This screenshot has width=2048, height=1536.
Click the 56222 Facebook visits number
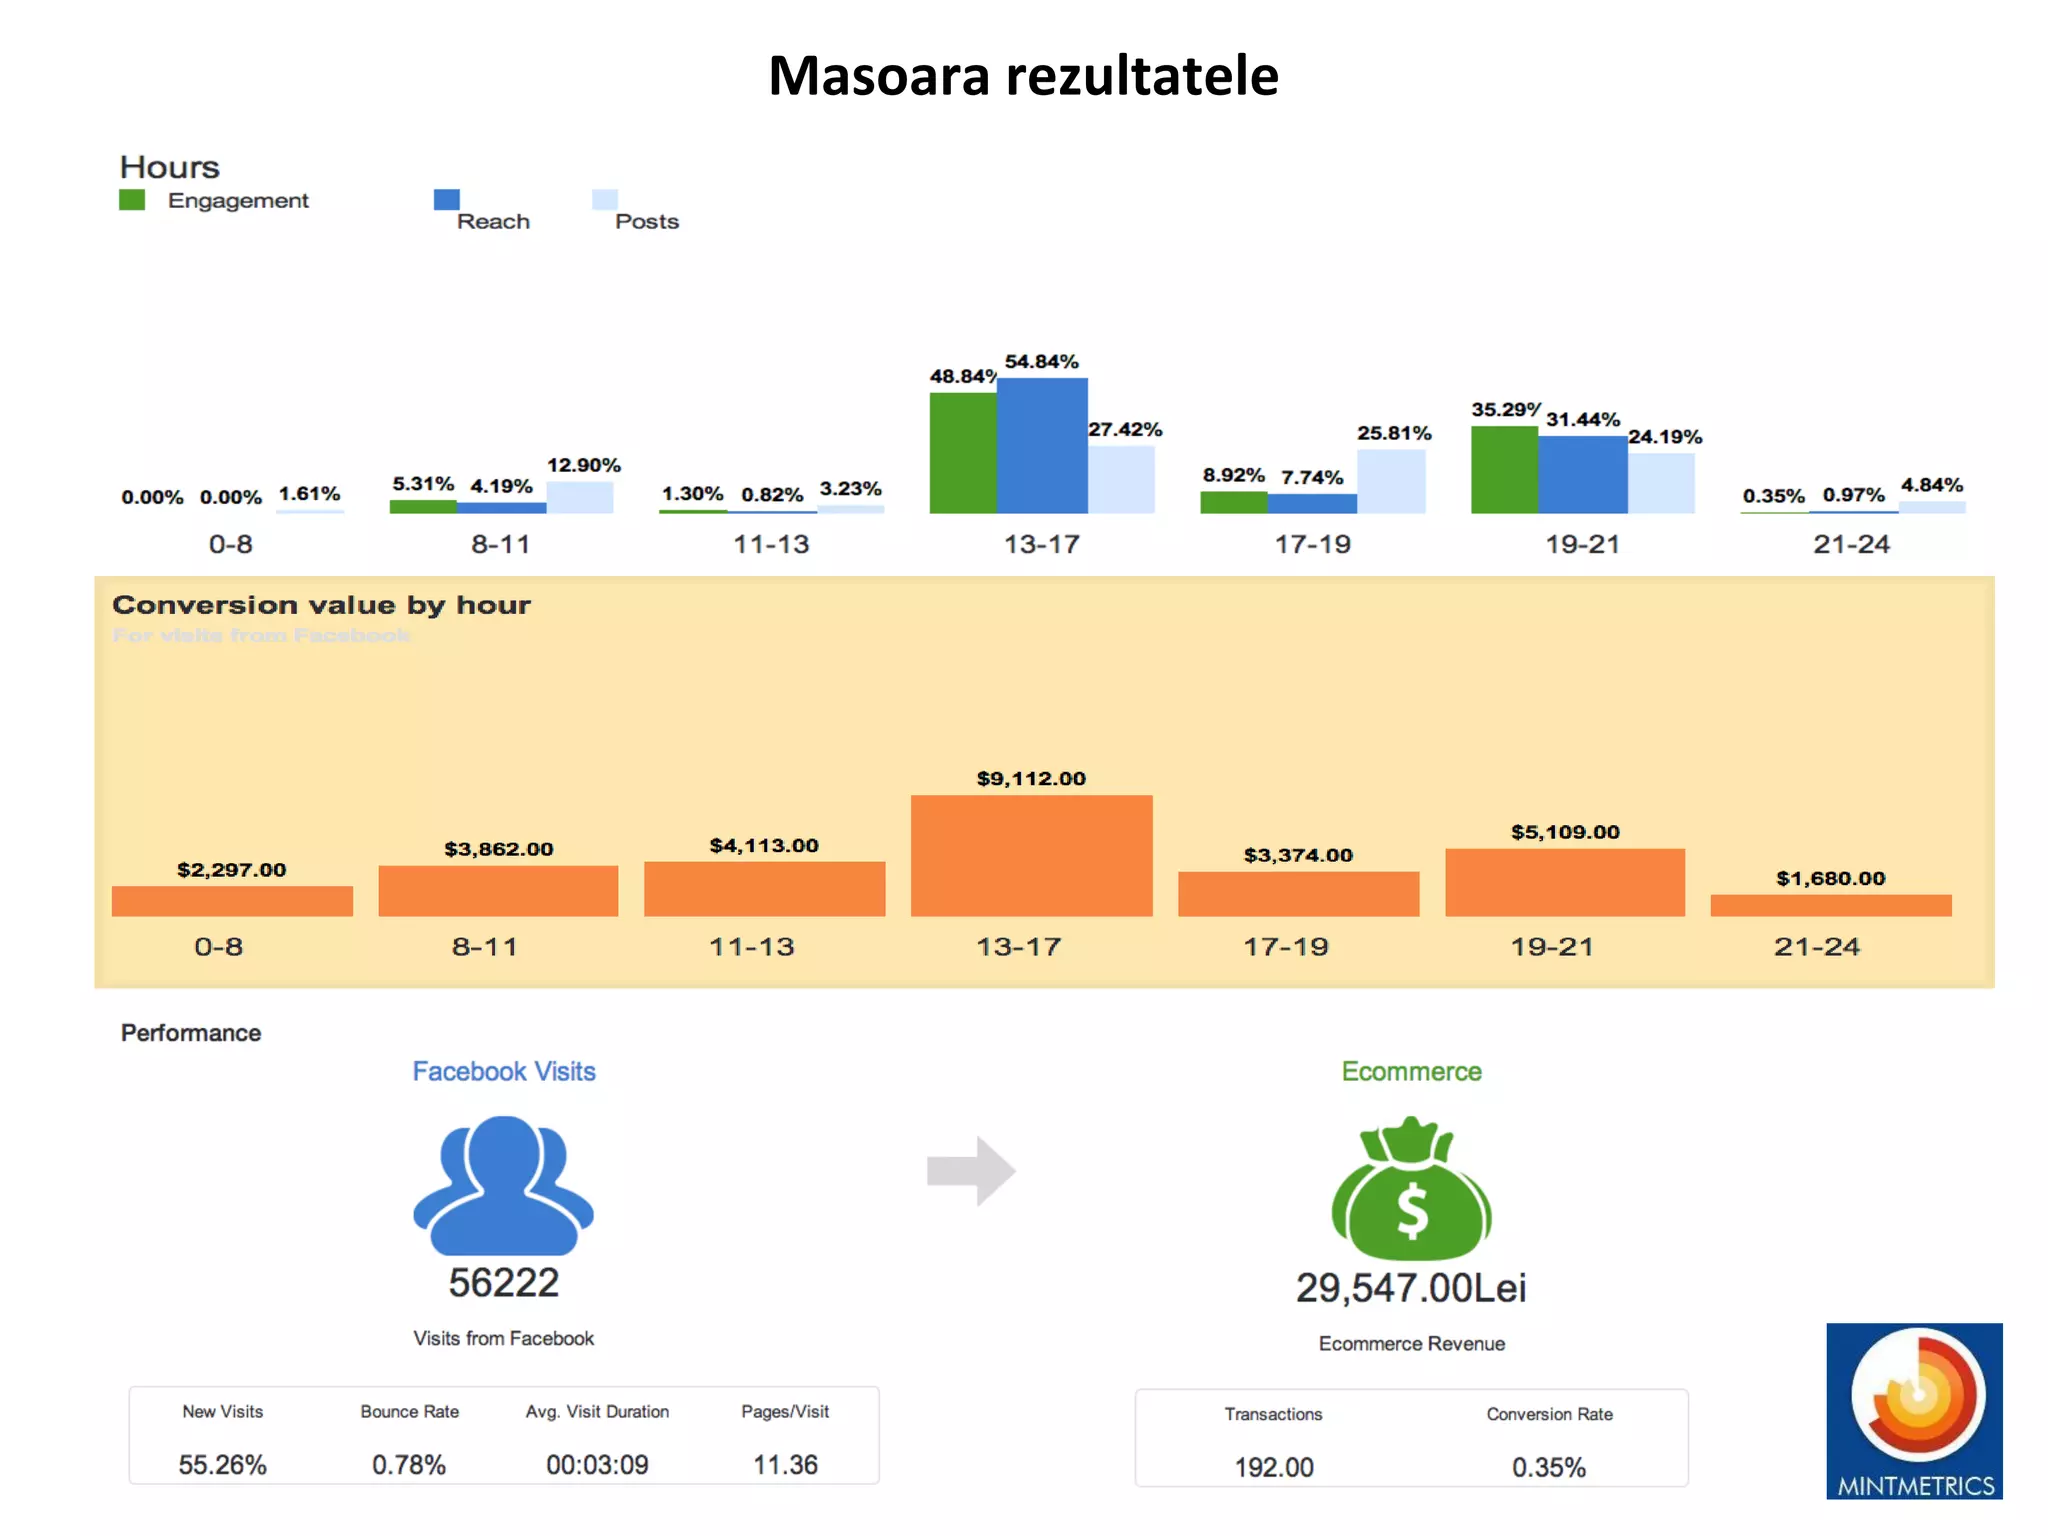[x=503, y=1283]
